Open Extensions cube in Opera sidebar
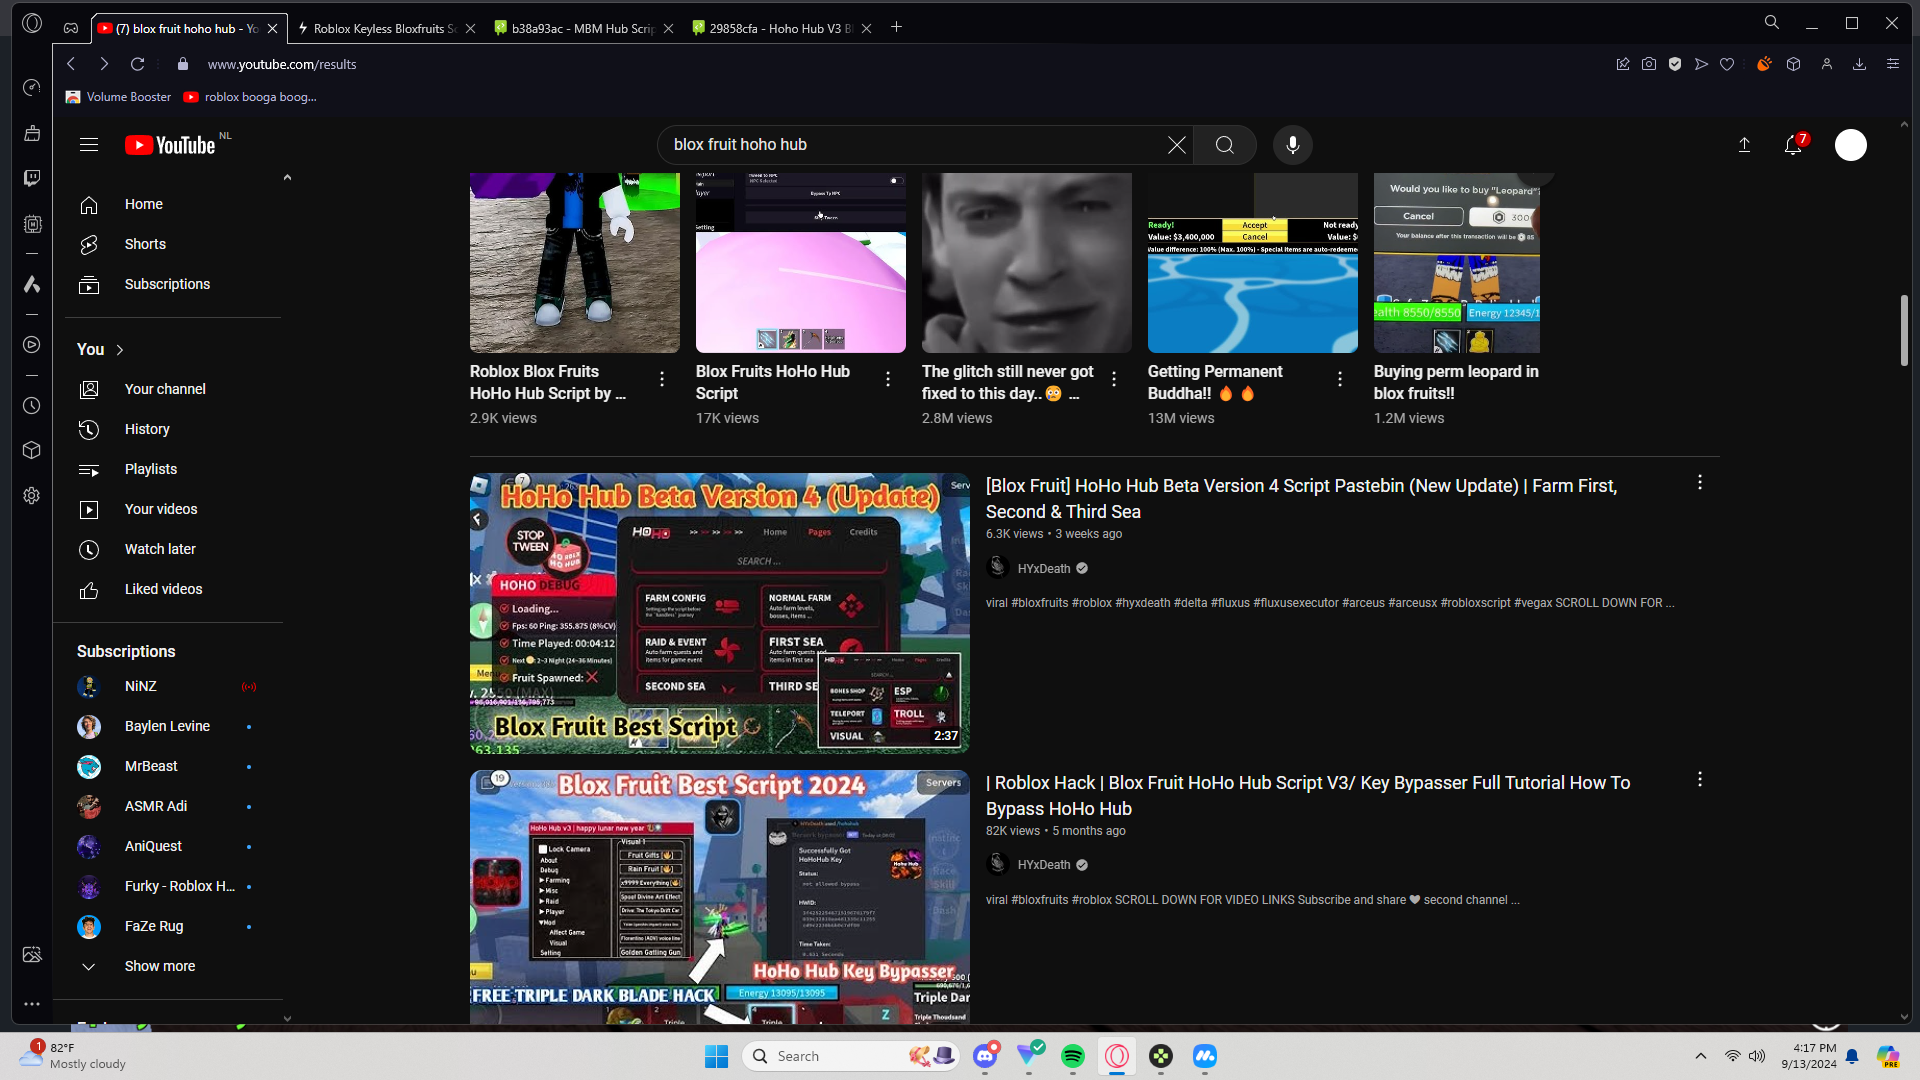The image size is (1920, 1080). [x=32, y=450]
